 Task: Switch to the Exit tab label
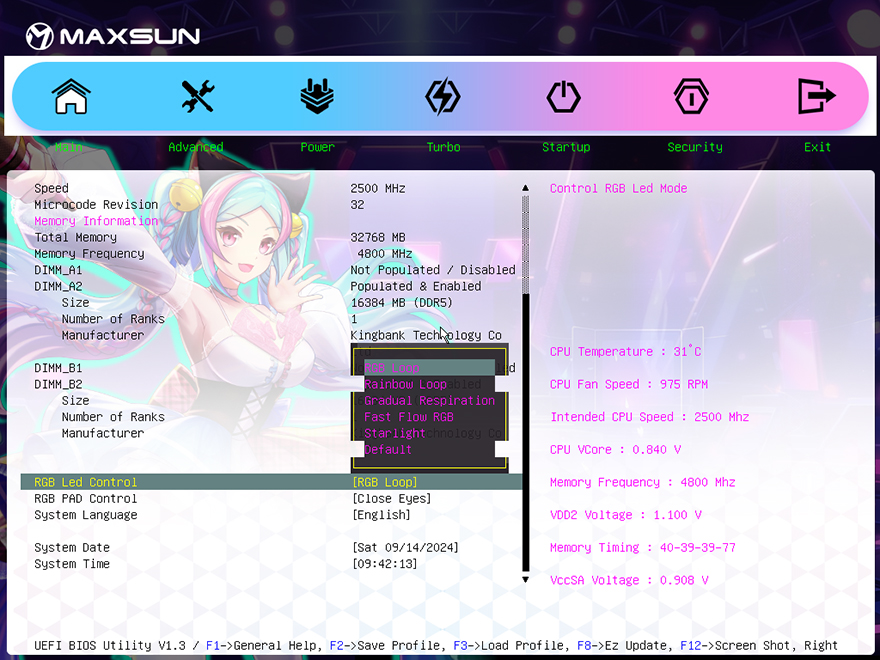click(817, 147)
